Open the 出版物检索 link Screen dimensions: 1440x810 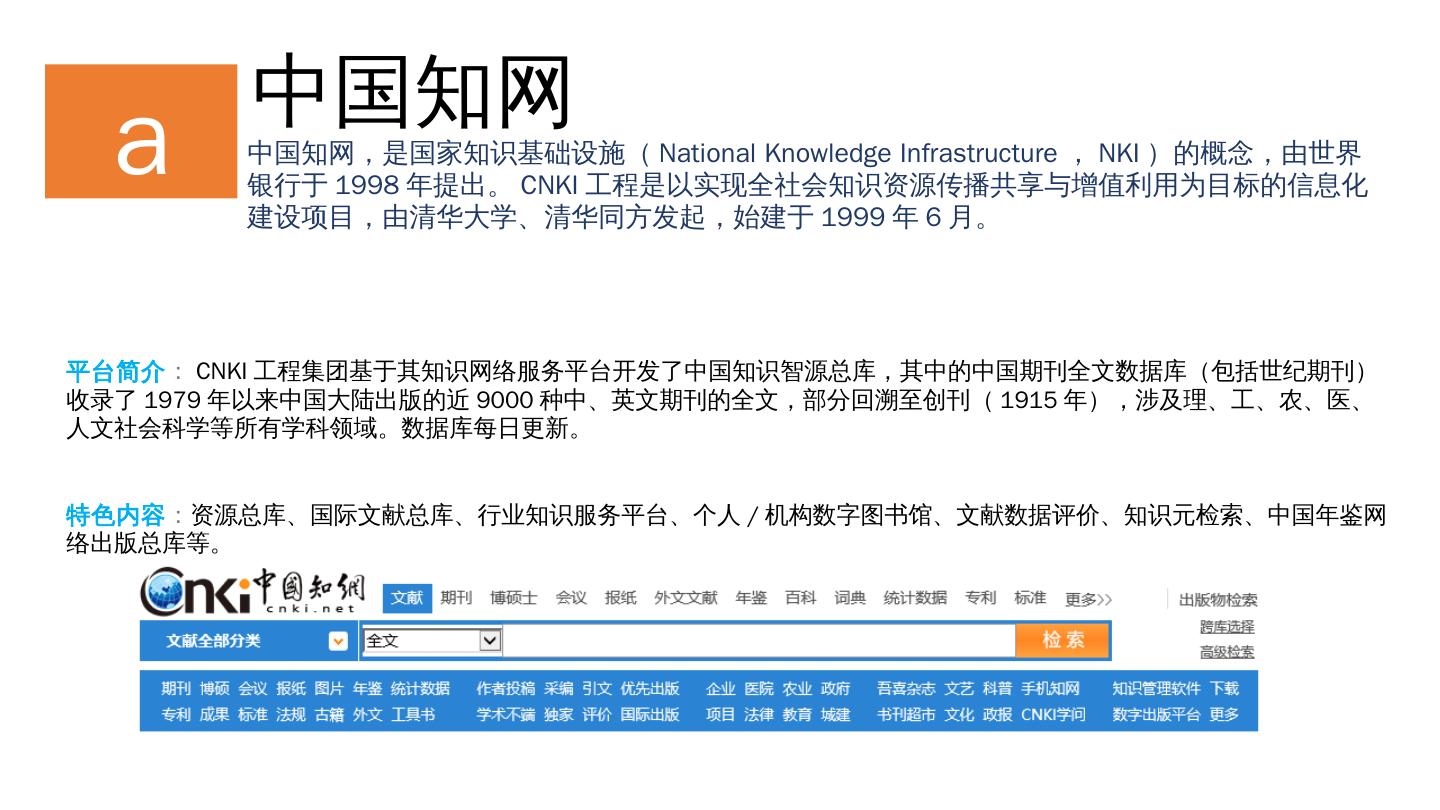tap(1218, 600)
